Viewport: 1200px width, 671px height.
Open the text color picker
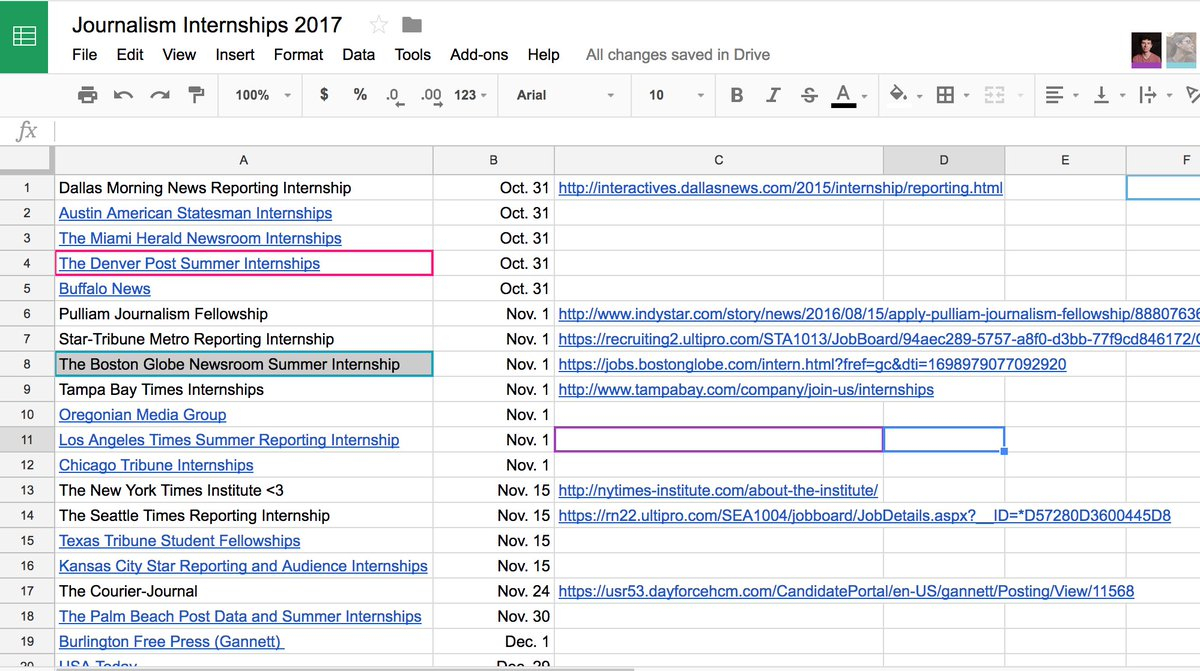pyautogui.click(x=849, y=95)
